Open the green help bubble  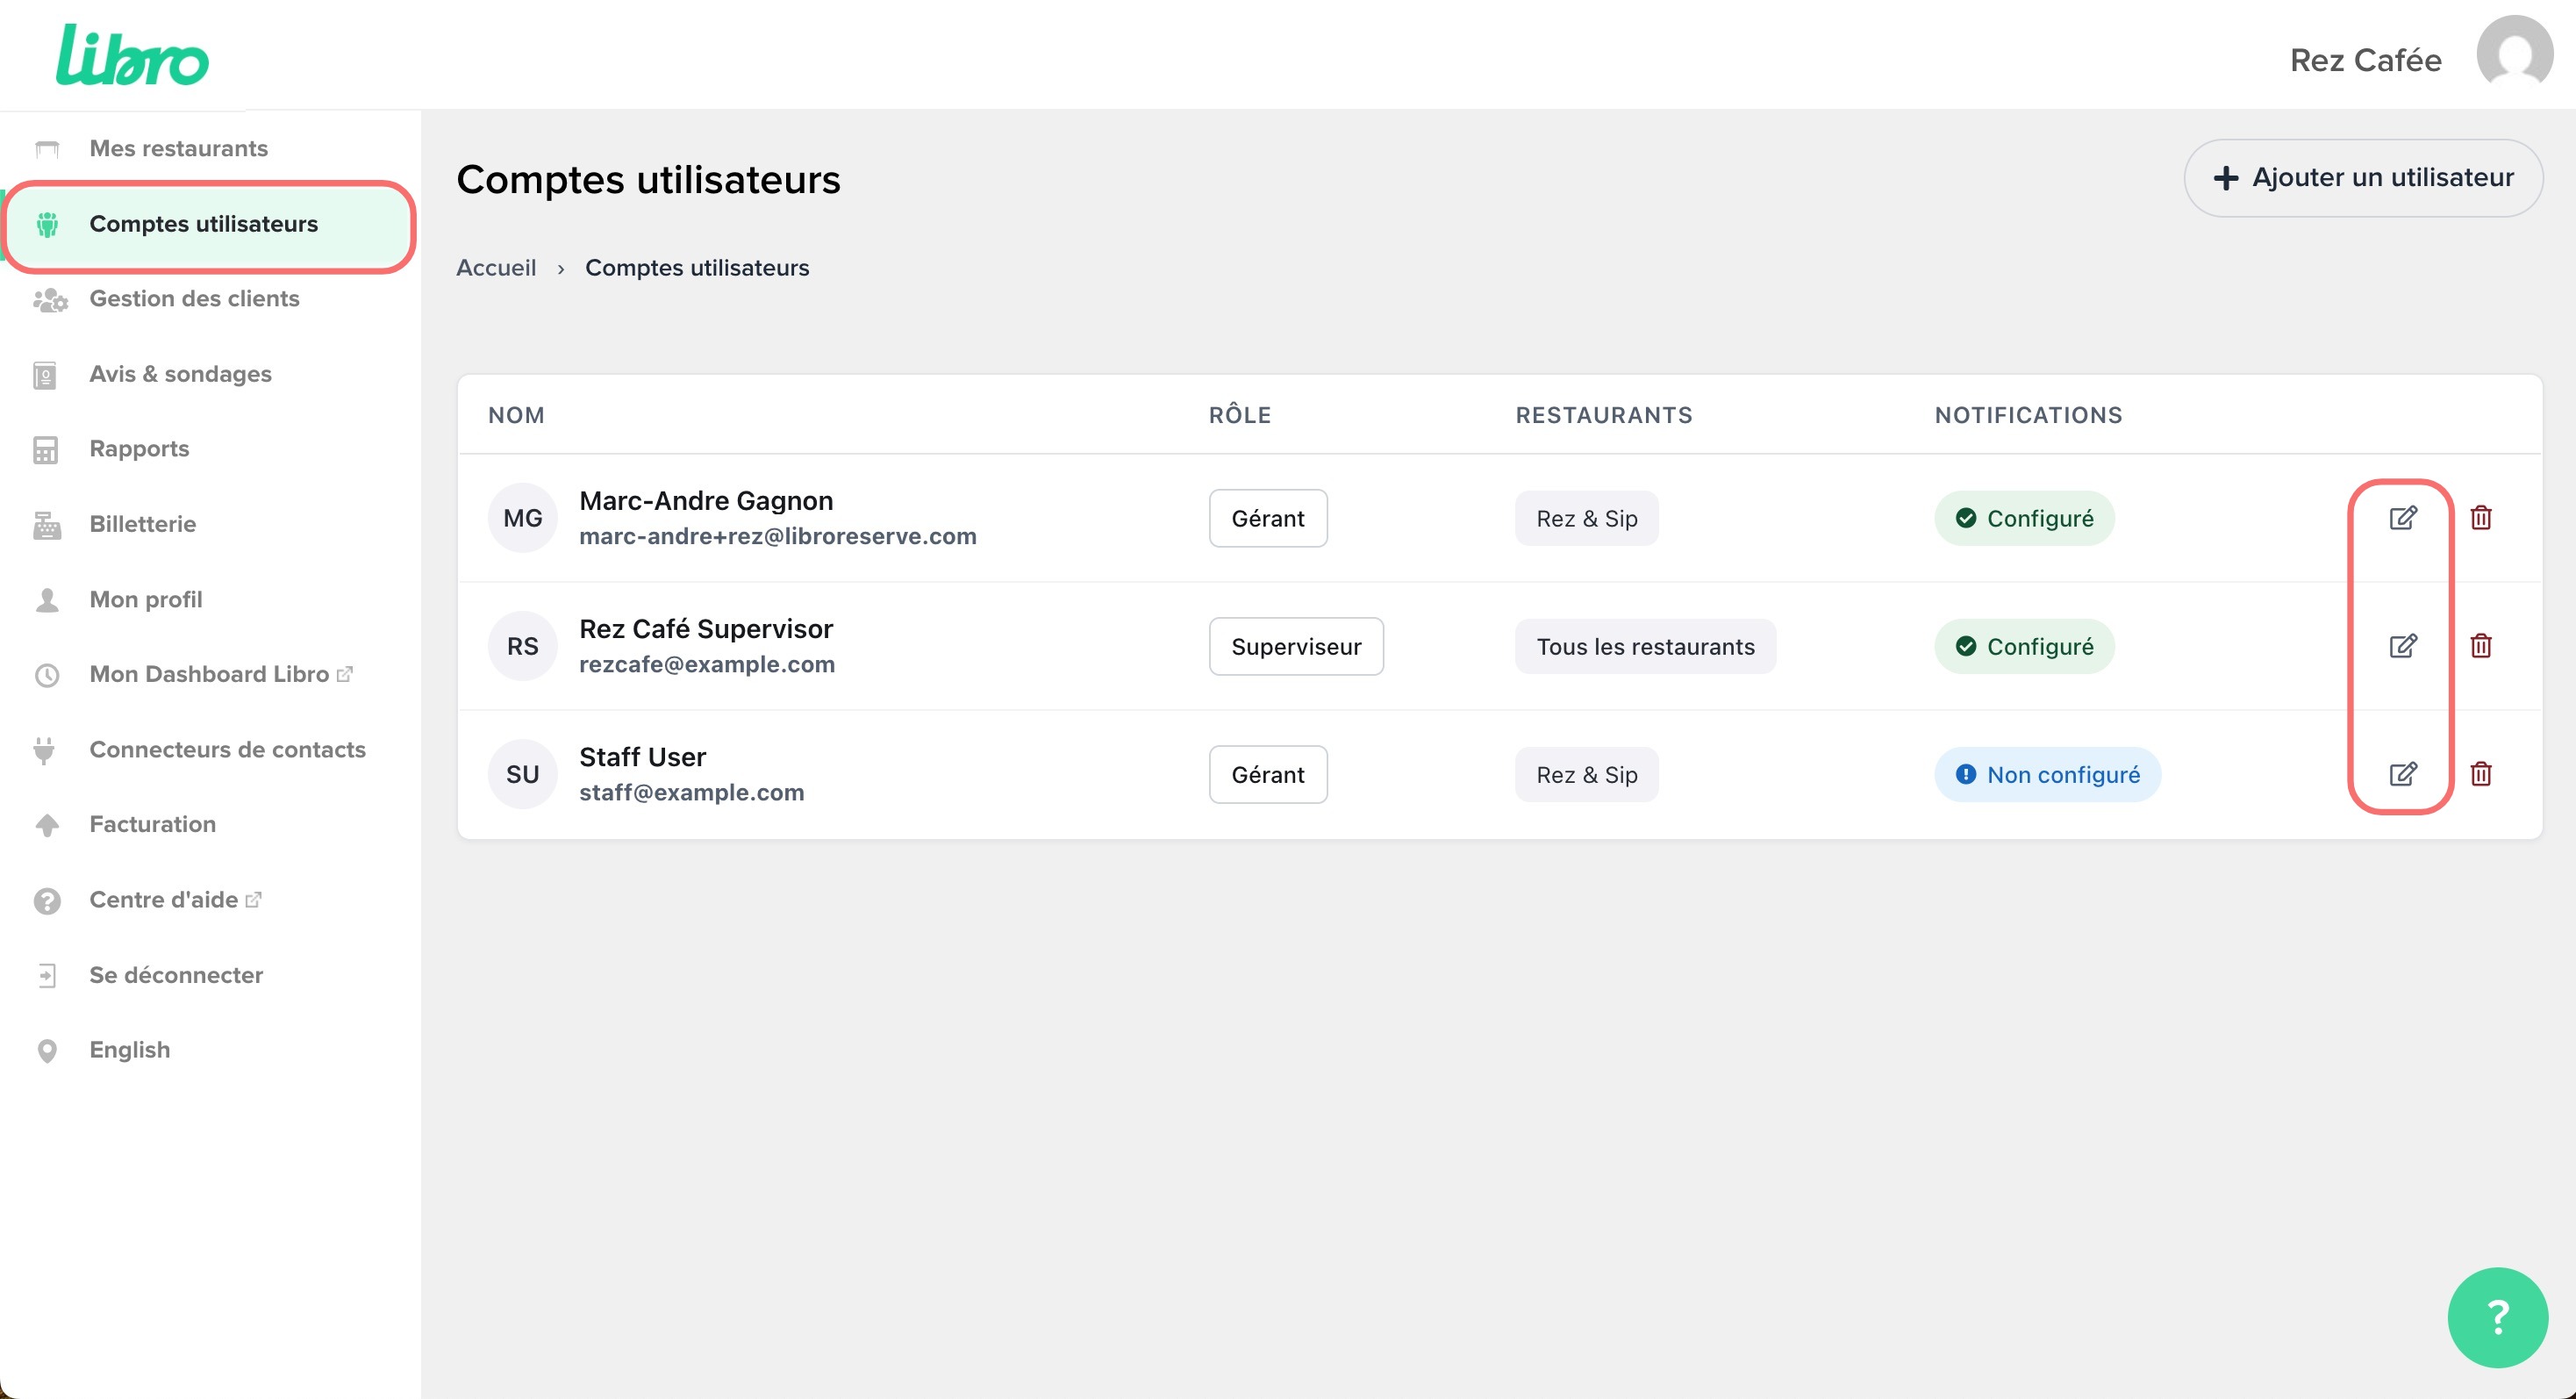(x=2497, y=1317)
